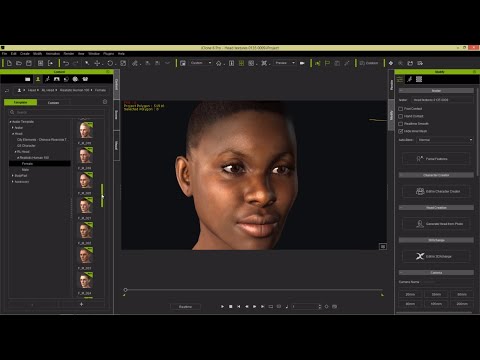Select the Male tree item

click(25, 170)
